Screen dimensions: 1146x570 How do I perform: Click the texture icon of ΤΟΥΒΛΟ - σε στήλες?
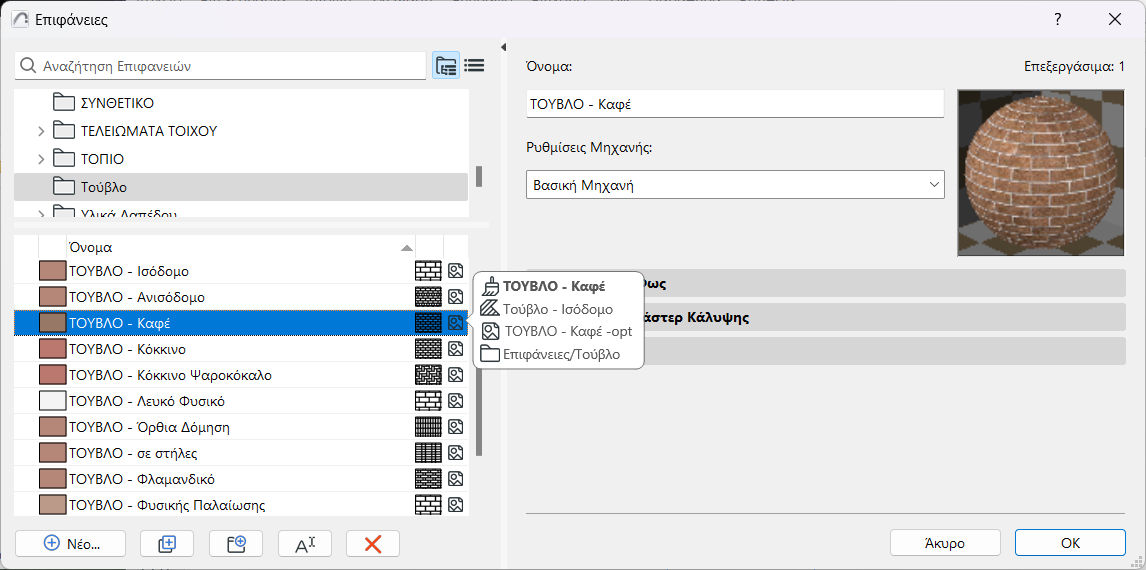click(455, 452)
